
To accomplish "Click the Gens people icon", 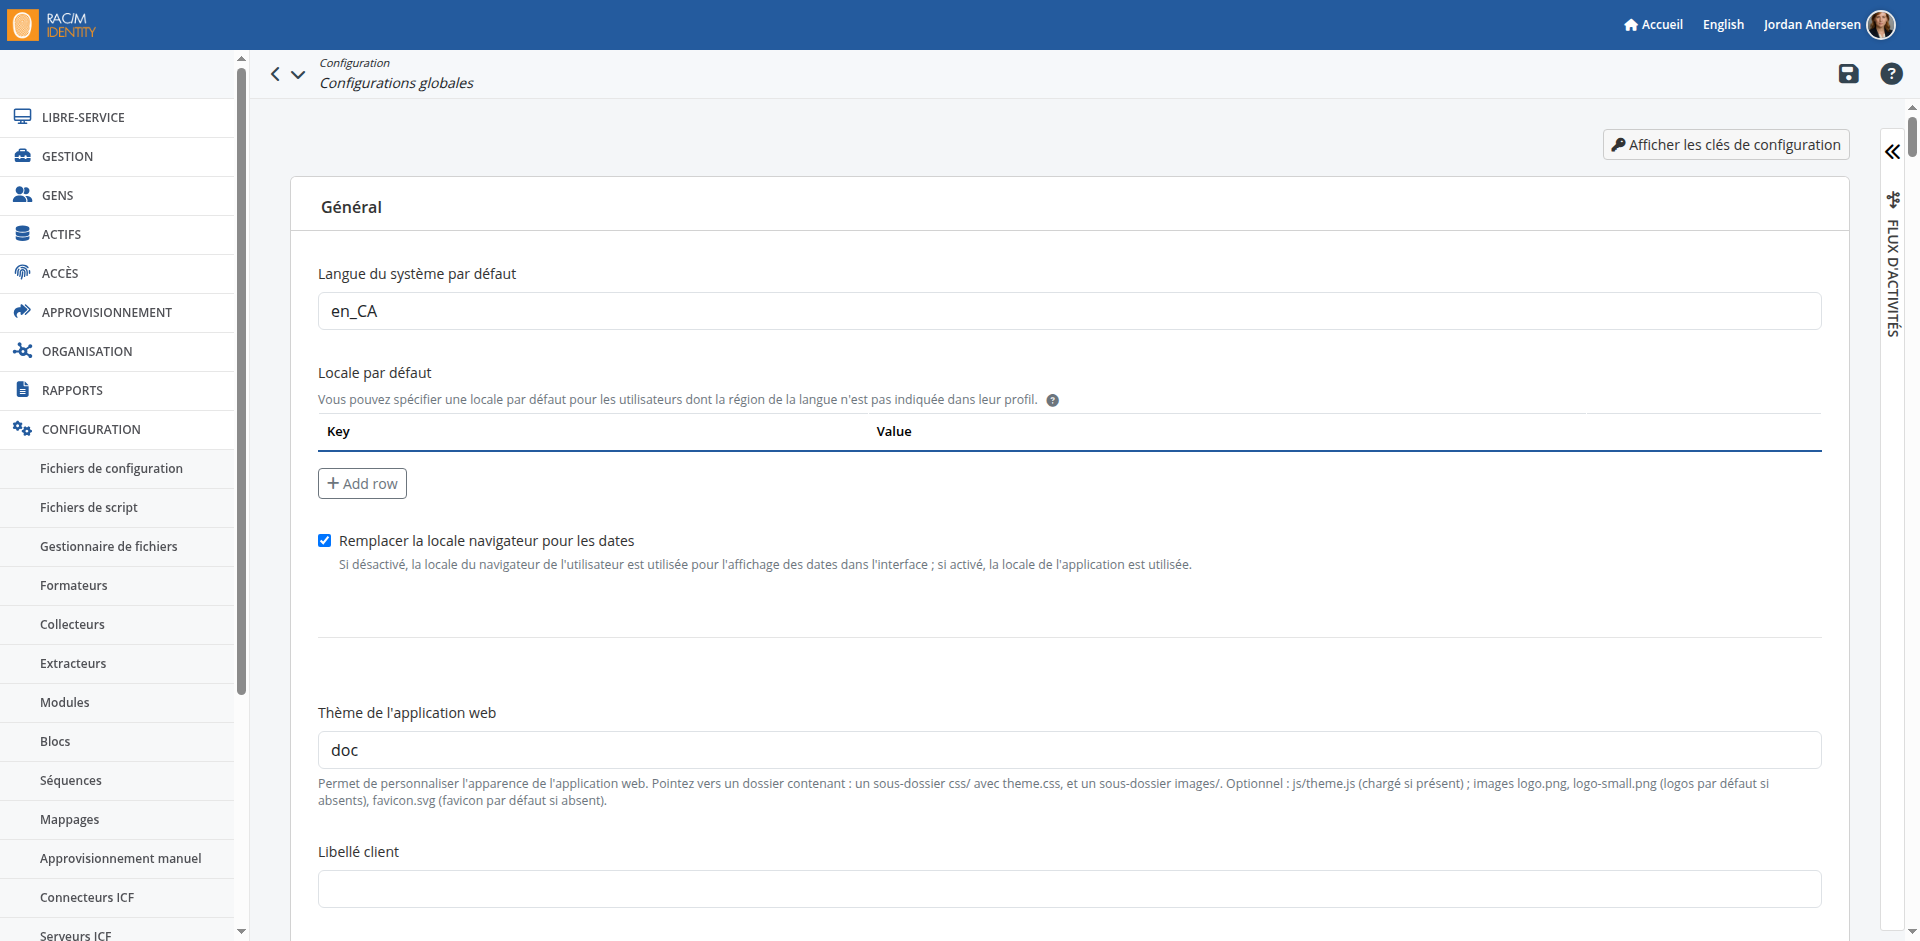I will (x=22, y=195).
